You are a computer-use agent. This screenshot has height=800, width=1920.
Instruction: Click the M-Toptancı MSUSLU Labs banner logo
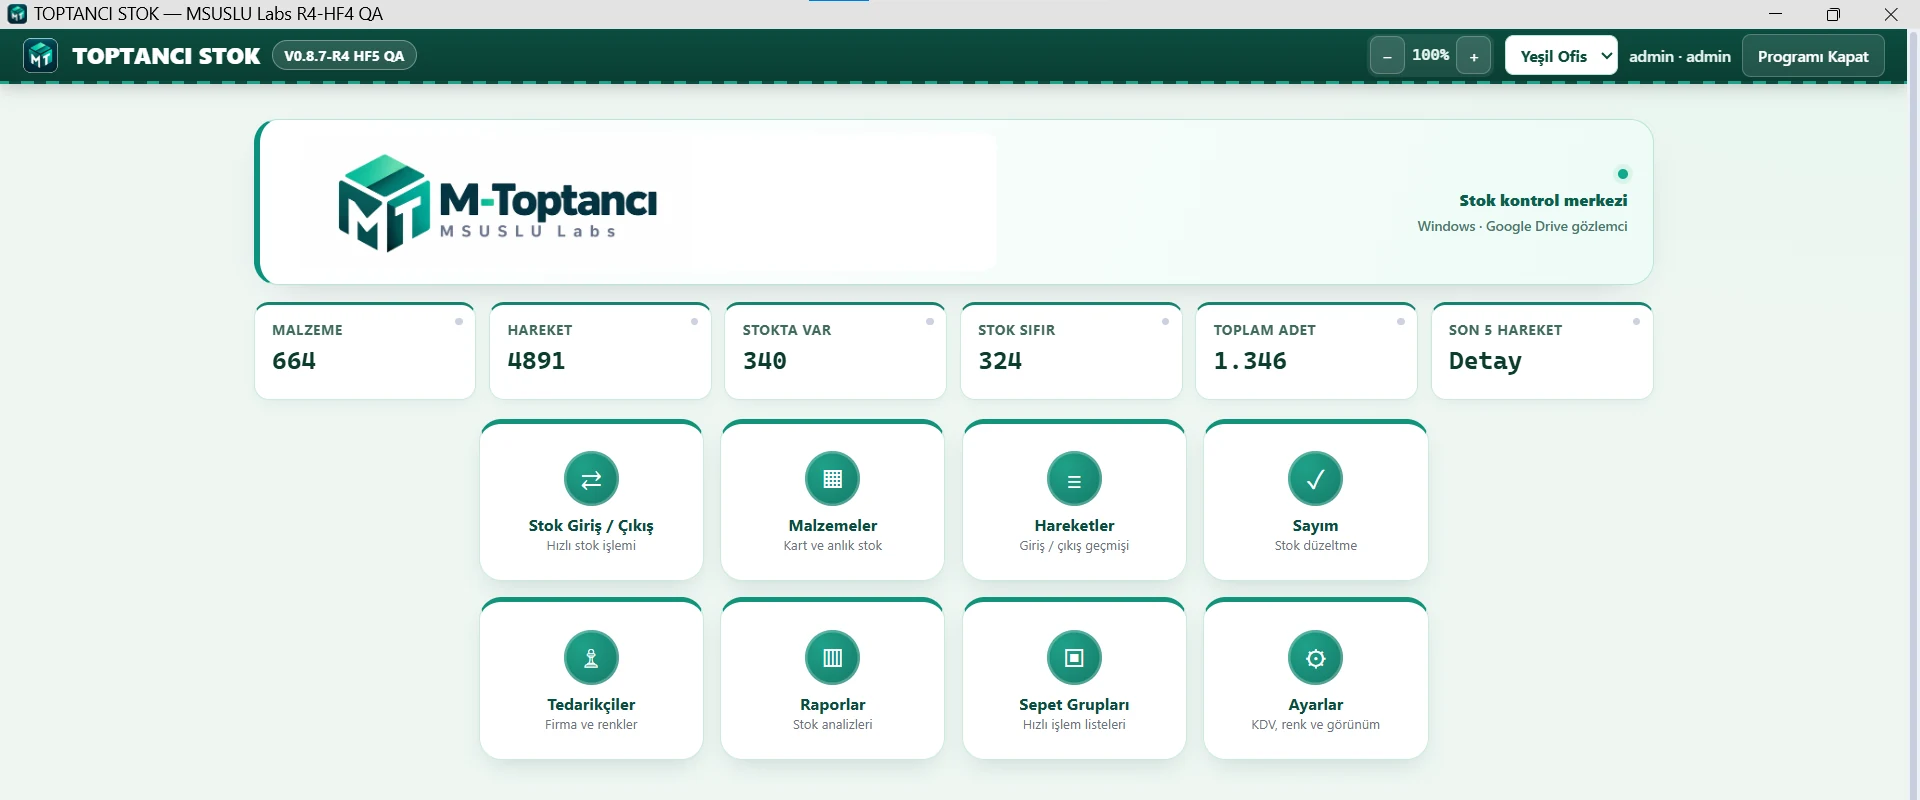point(497,203)
